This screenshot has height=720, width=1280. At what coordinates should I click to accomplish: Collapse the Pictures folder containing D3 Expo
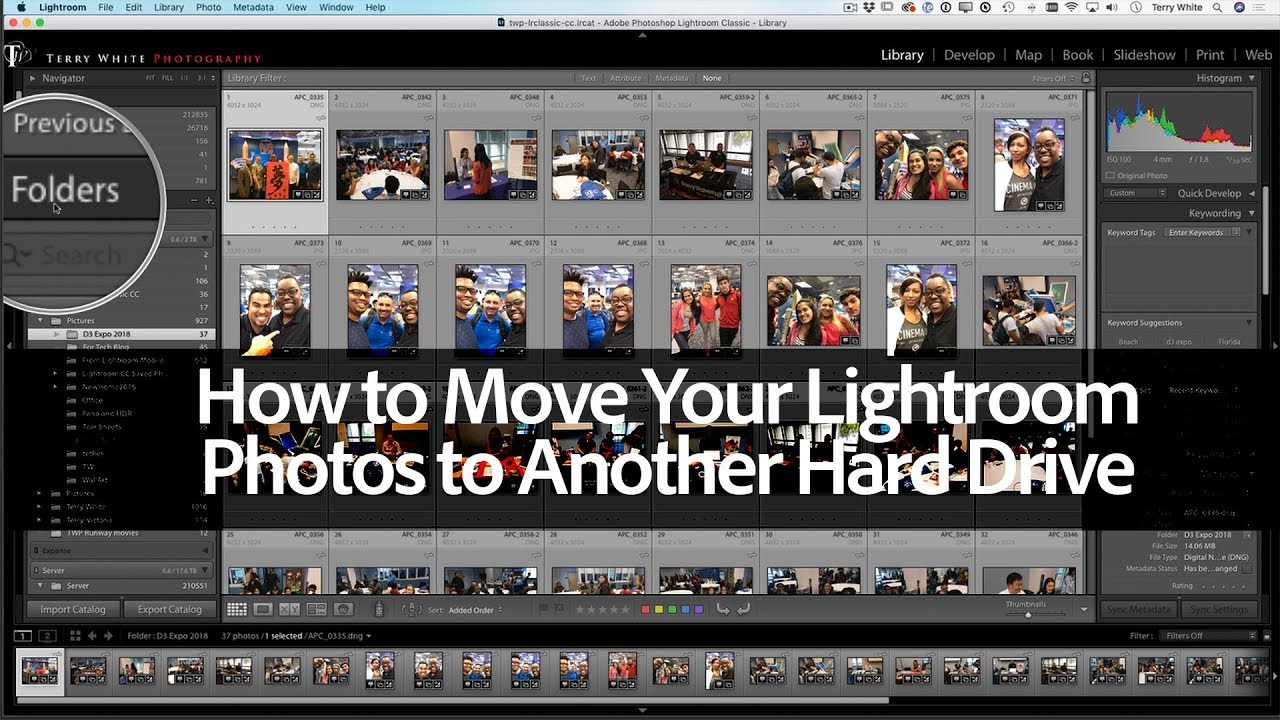[x=41, y=321]
